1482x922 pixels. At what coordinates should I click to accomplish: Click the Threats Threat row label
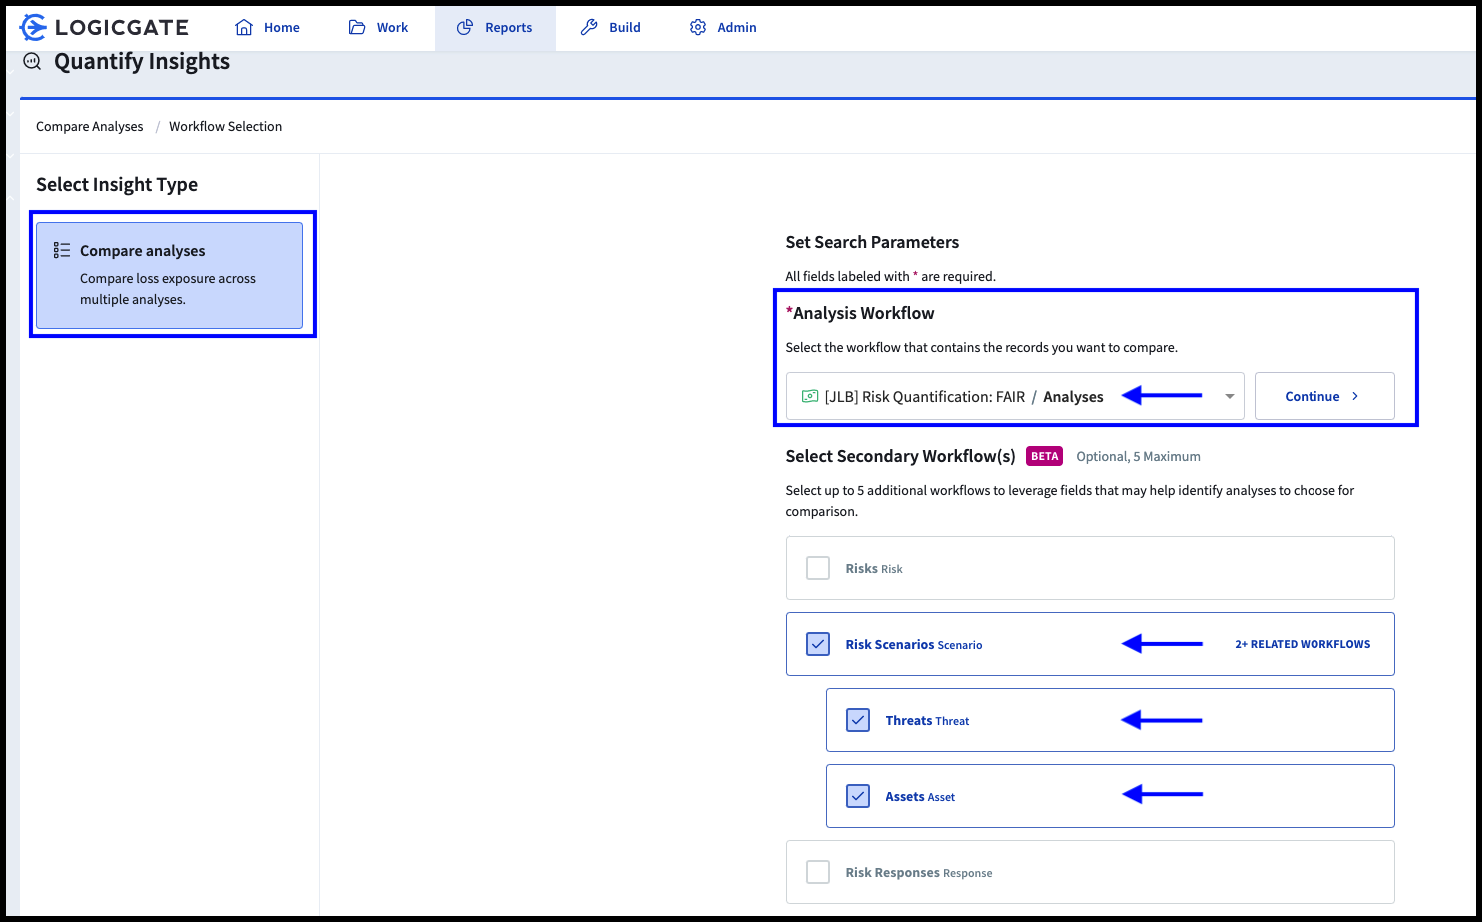click(927, 720)
